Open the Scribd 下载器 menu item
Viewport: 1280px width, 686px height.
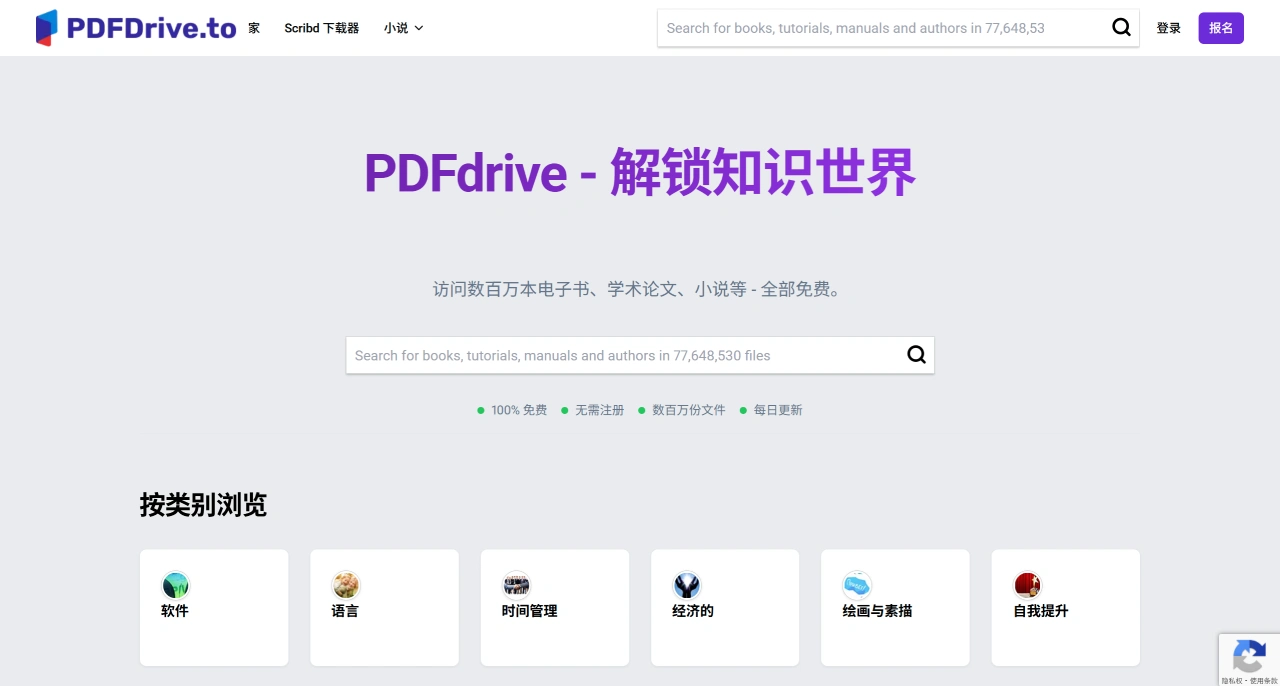[x=322, y=28]
